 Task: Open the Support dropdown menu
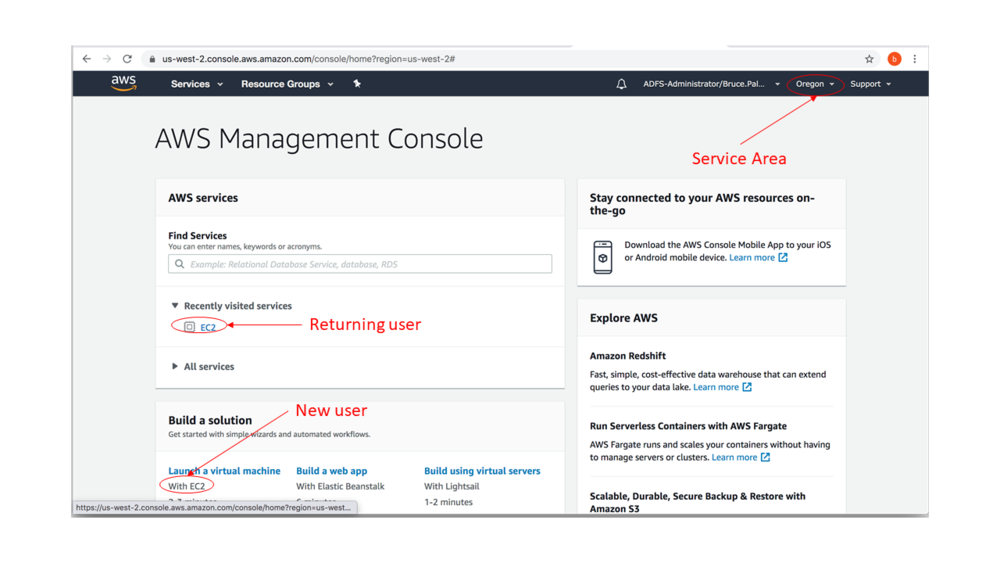point(871,84)
